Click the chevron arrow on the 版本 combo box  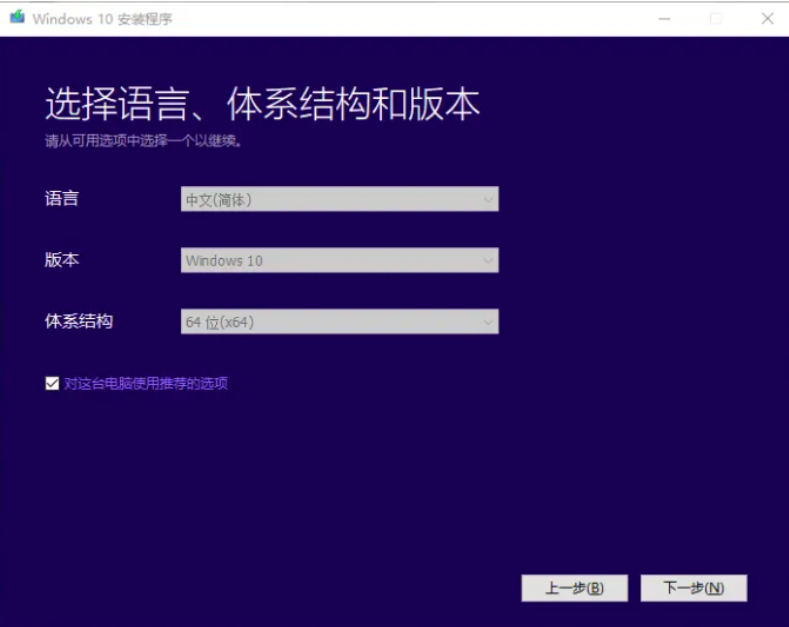[488, 261]
